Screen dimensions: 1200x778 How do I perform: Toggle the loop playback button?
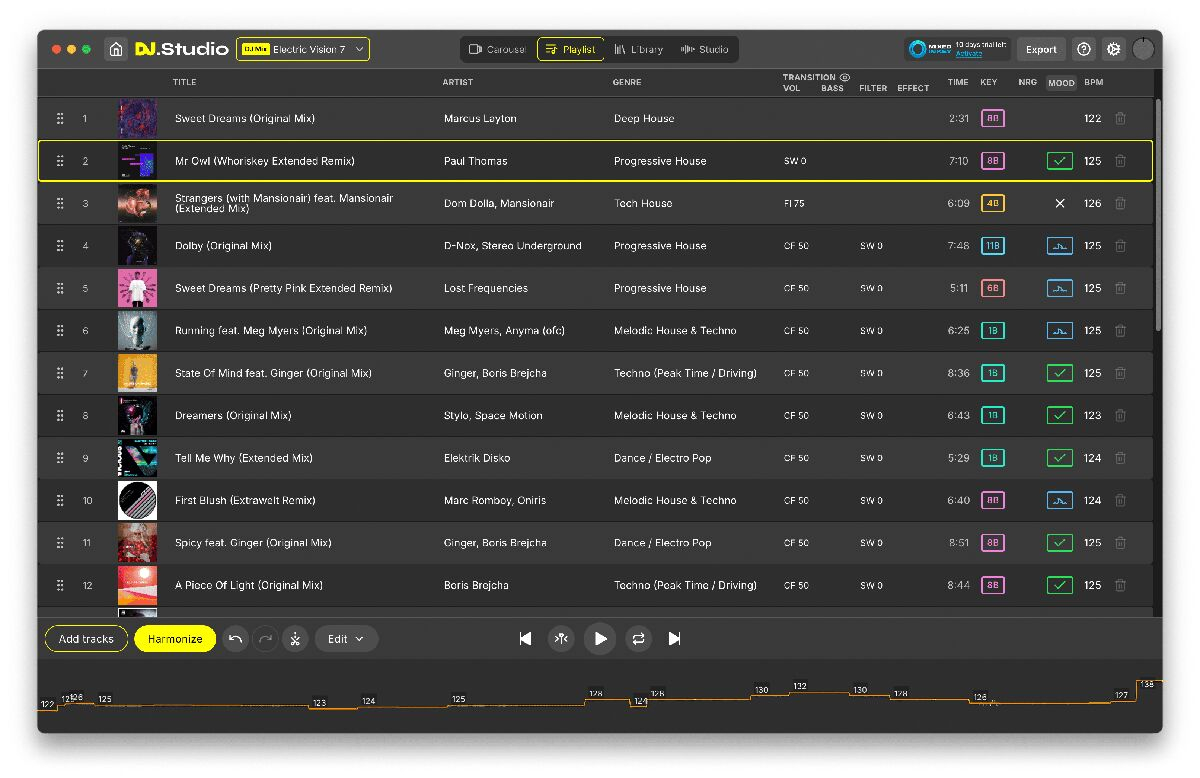(x=637, y=639)
